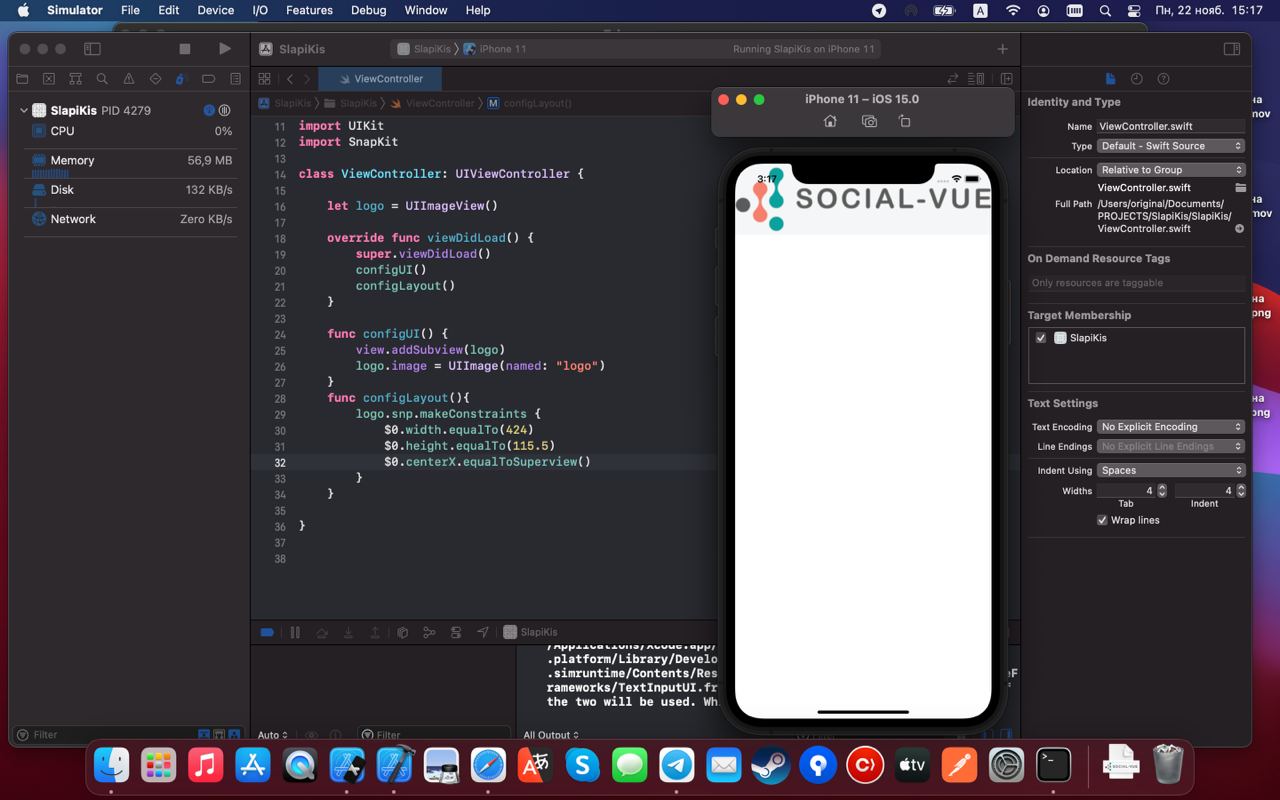Open the adjust editor options icon

tap(976, 78)
